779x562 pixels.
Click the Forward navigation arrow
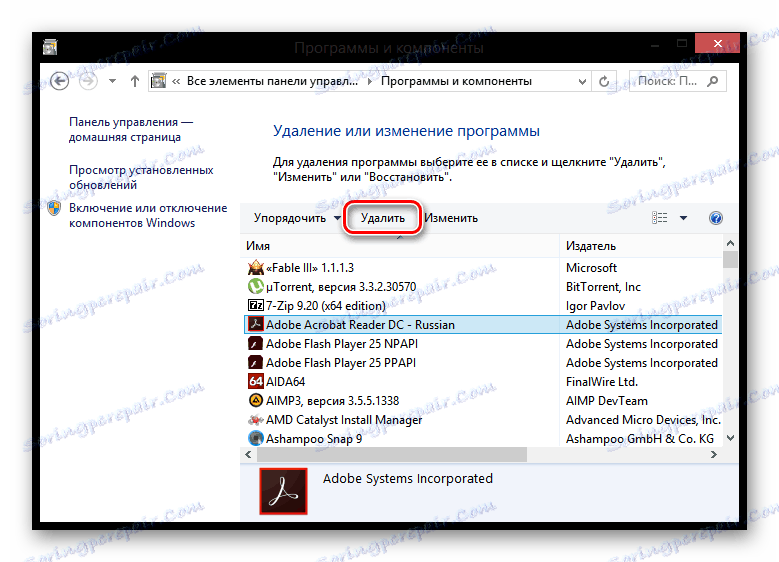pyautogui.click(x=88, y=81)
